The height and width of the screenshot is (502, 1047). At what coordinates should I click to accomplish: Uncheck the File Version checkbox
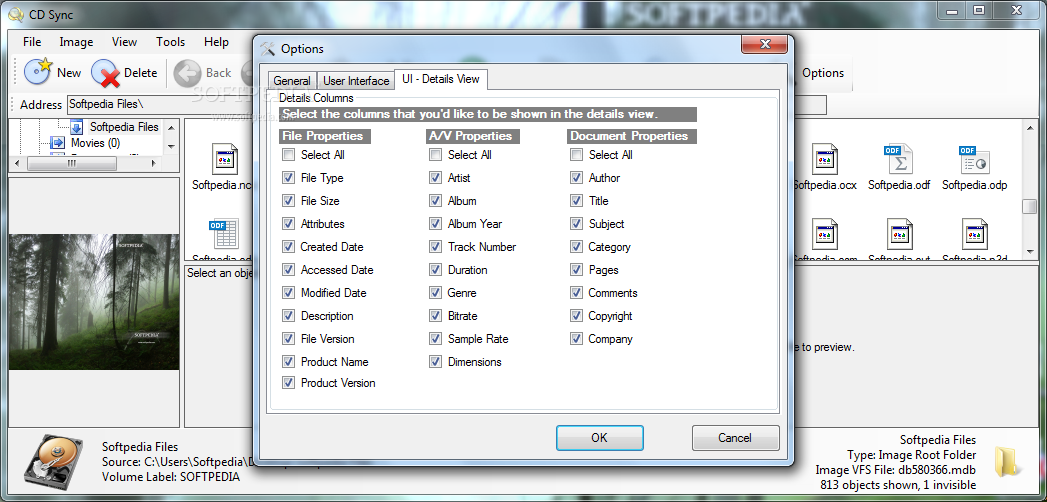[x=288, y=339]
